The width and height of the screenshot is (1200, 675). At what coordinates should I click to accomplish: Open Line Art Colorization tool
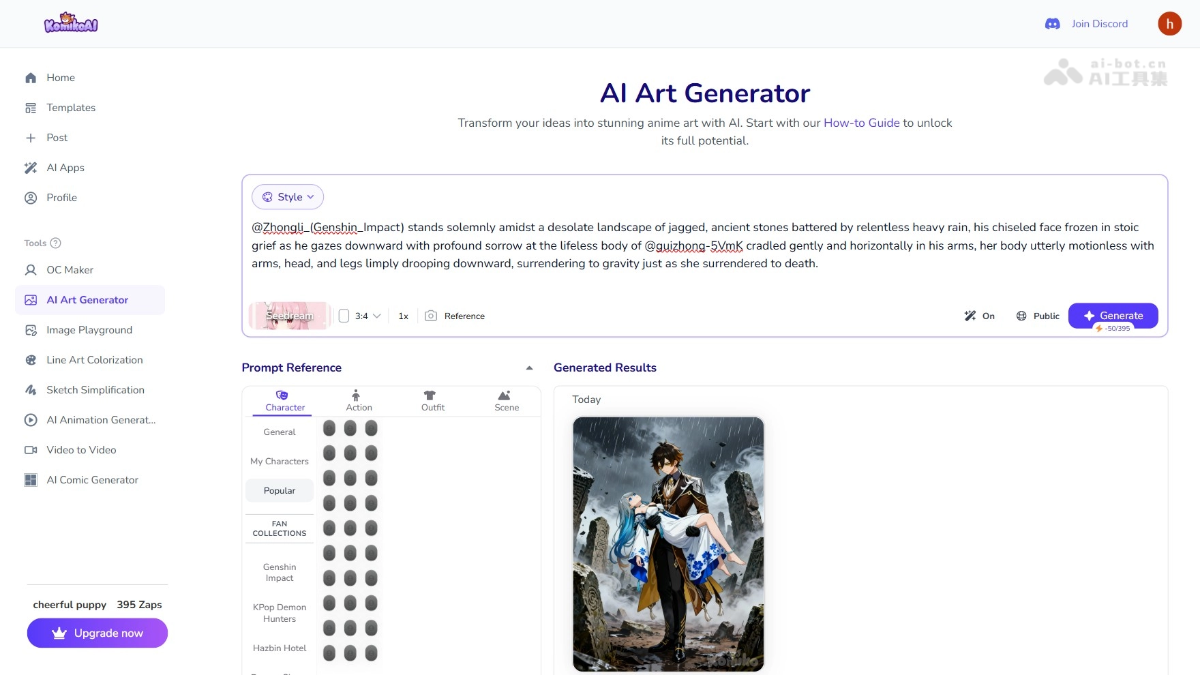point(94,360)
